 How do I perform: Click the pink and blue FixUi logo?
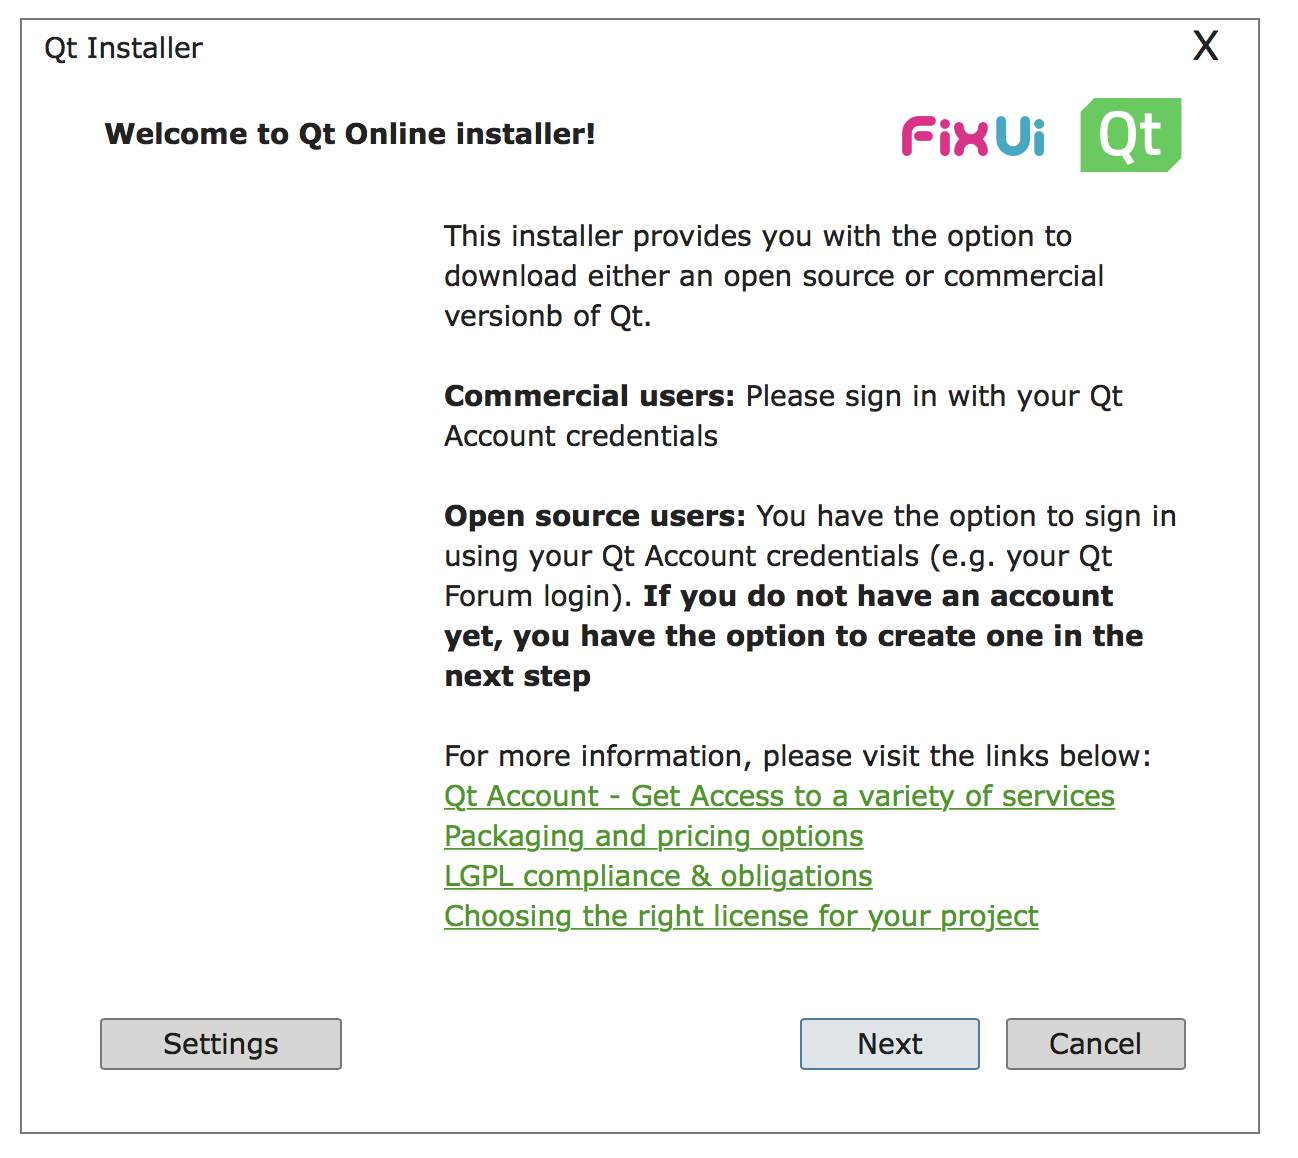click(972, 136)
